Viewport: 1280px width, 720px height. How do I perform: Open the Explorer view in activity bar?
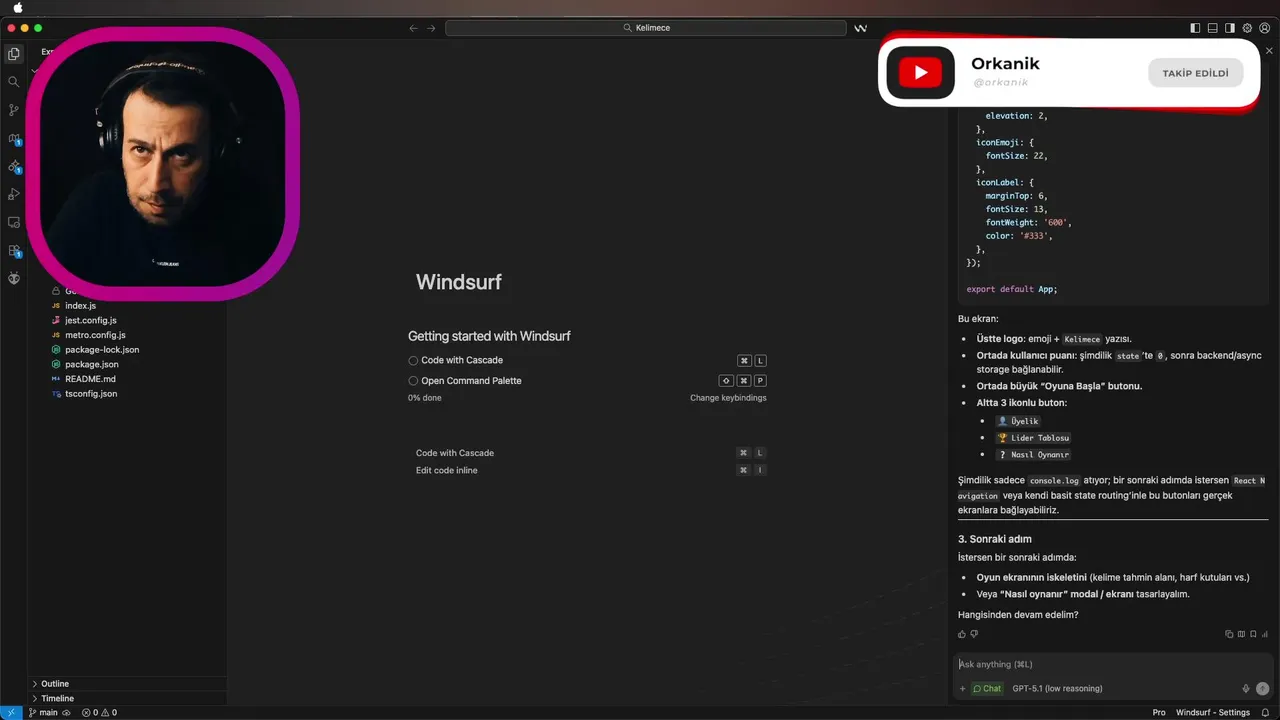[x=14, y=54]
